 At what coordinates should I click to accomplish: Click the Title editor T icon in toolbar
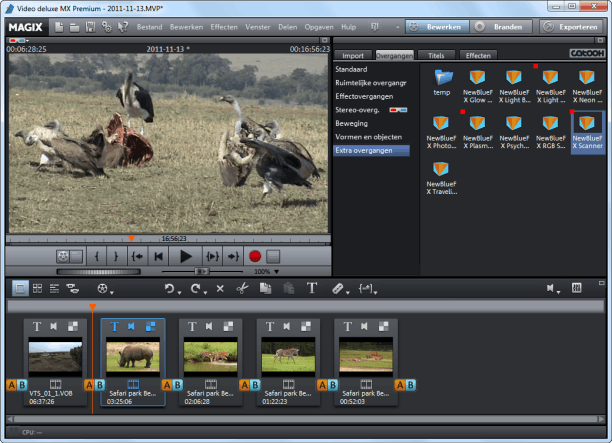(311, 288)
